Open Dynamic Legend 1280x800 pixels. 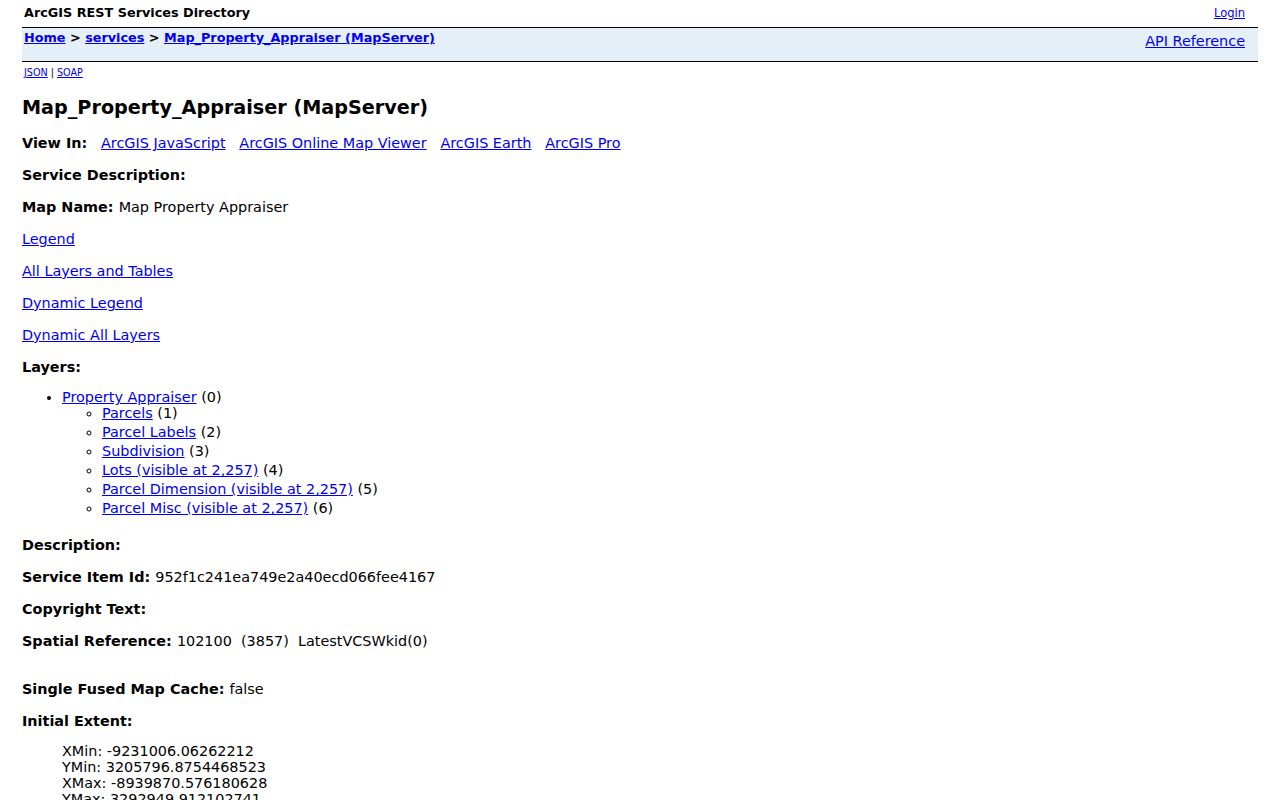pos(82,303)
